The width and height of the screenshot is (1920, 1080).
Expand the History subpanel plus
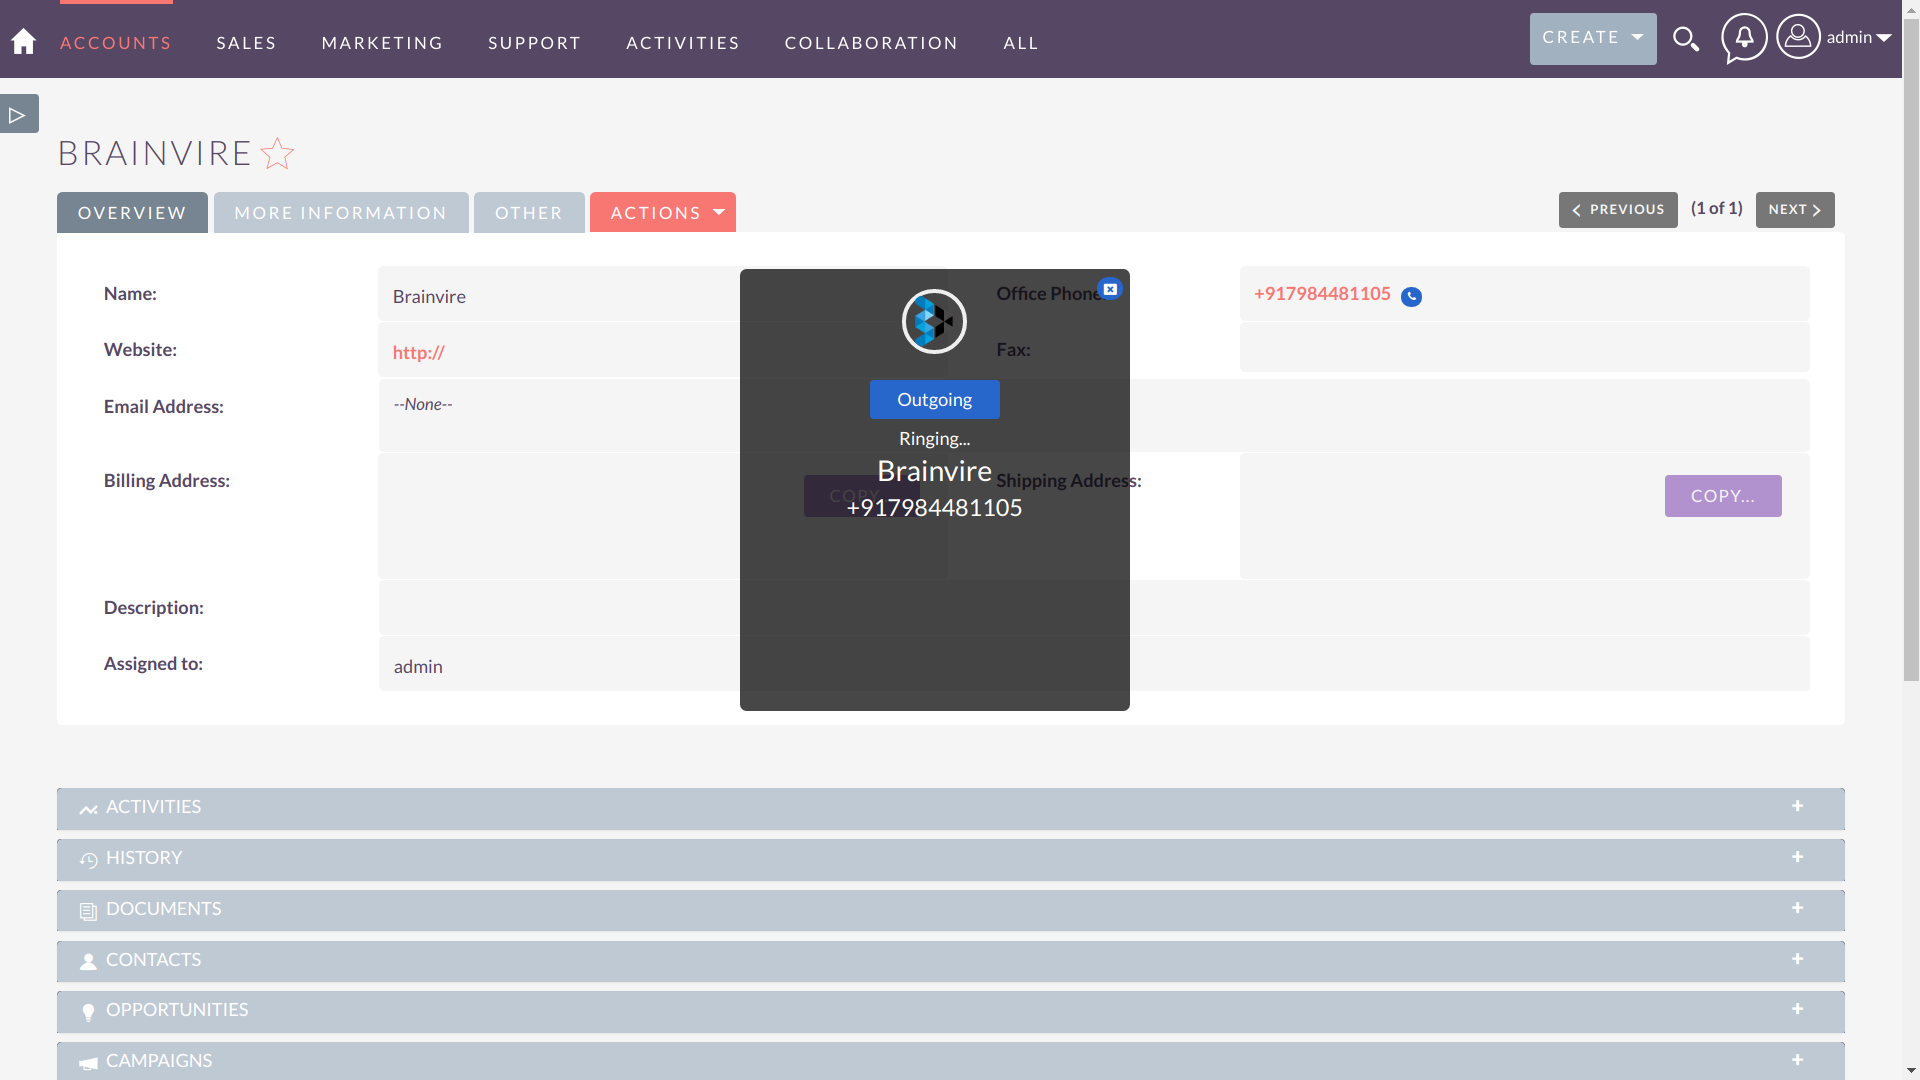[x=1797, y=857]
